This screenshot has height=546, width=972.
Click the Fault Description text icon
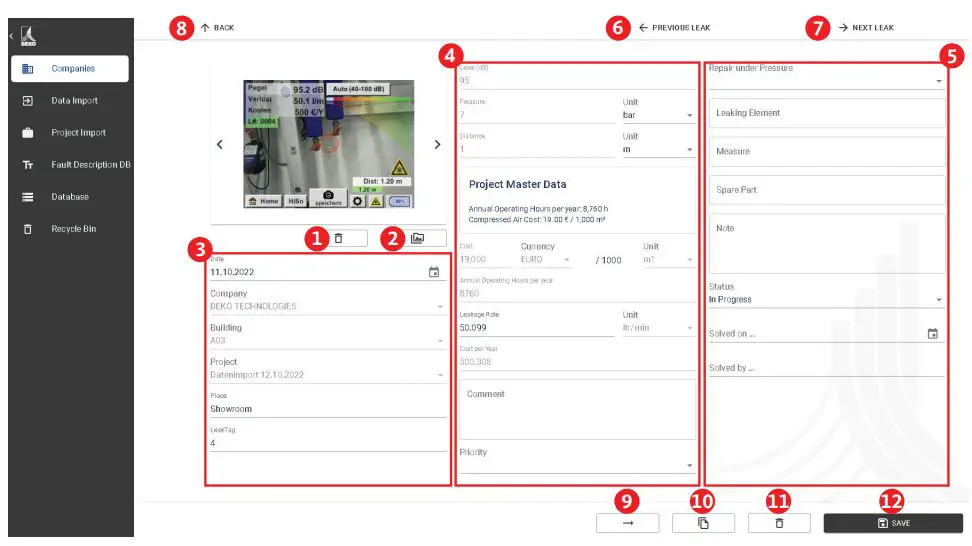coord(28,165)
